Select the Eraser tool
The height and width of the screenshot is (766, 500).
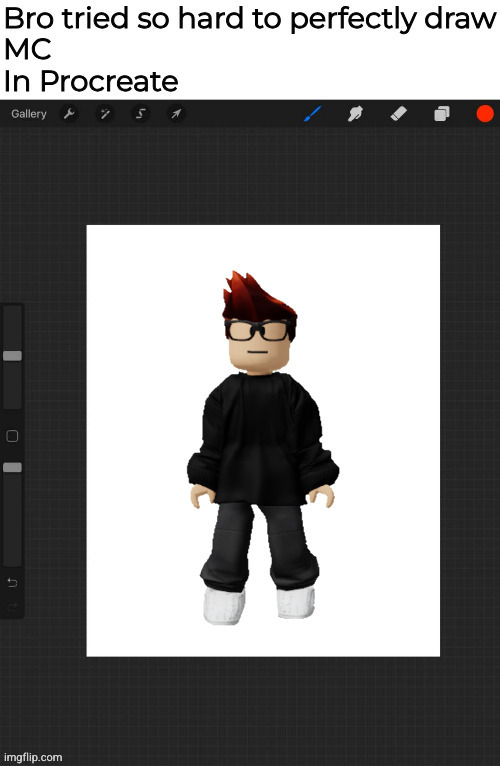tap(398, 114)
